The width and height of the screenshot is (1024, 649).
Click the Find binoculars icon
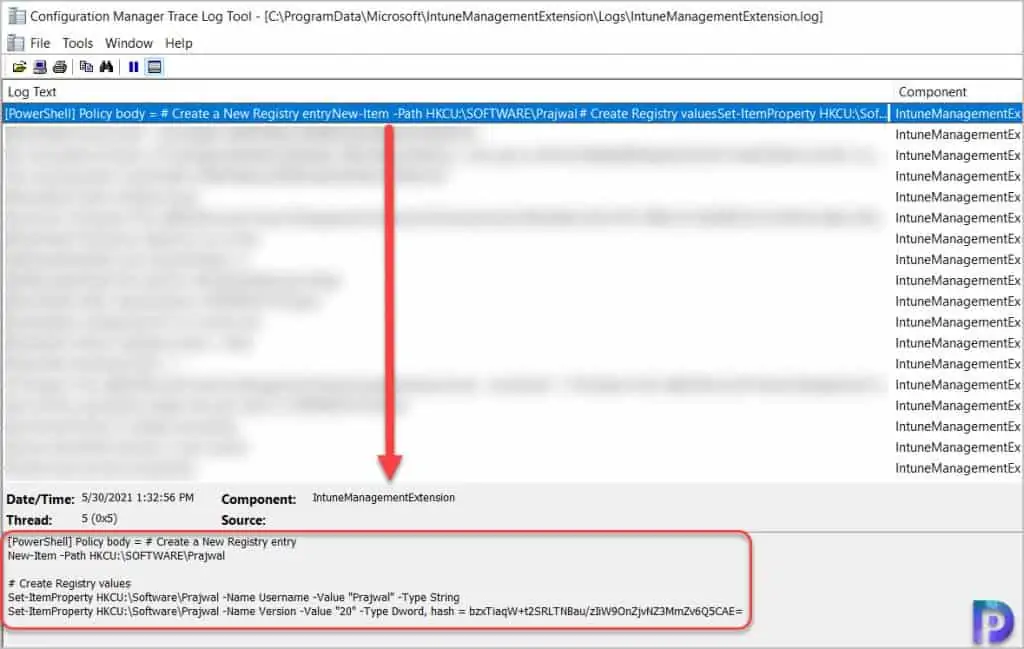[106, 67]
